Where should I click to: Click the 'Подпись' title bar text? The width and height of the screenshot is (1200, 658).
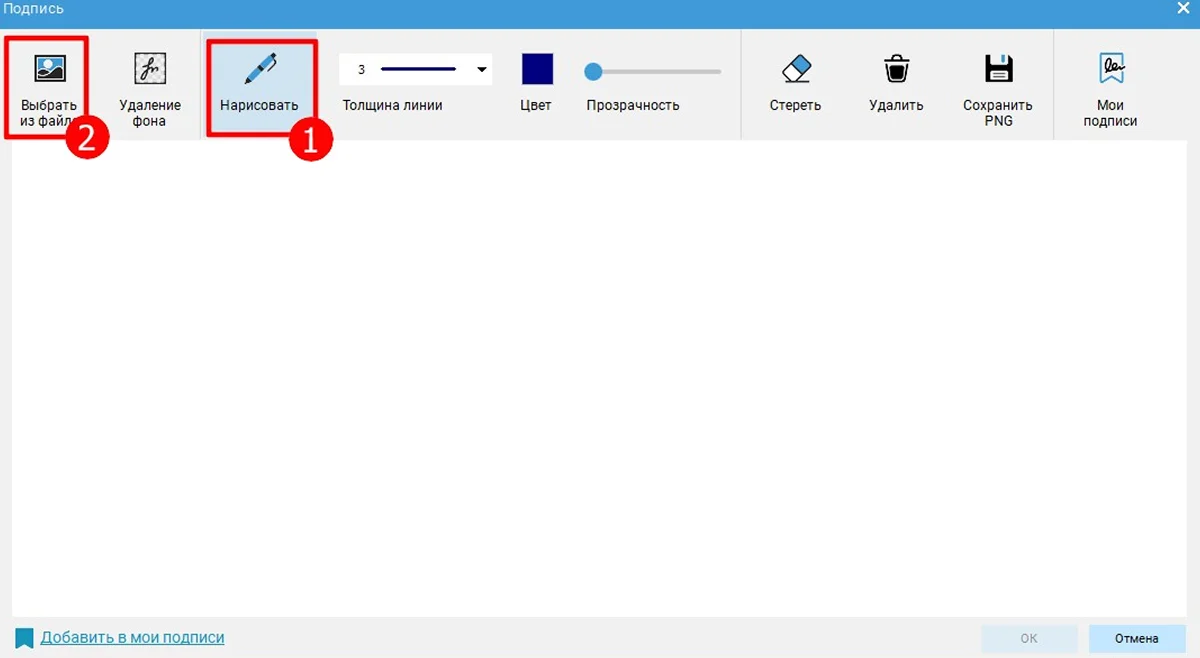pyautogui.click(x=34, y=9)
